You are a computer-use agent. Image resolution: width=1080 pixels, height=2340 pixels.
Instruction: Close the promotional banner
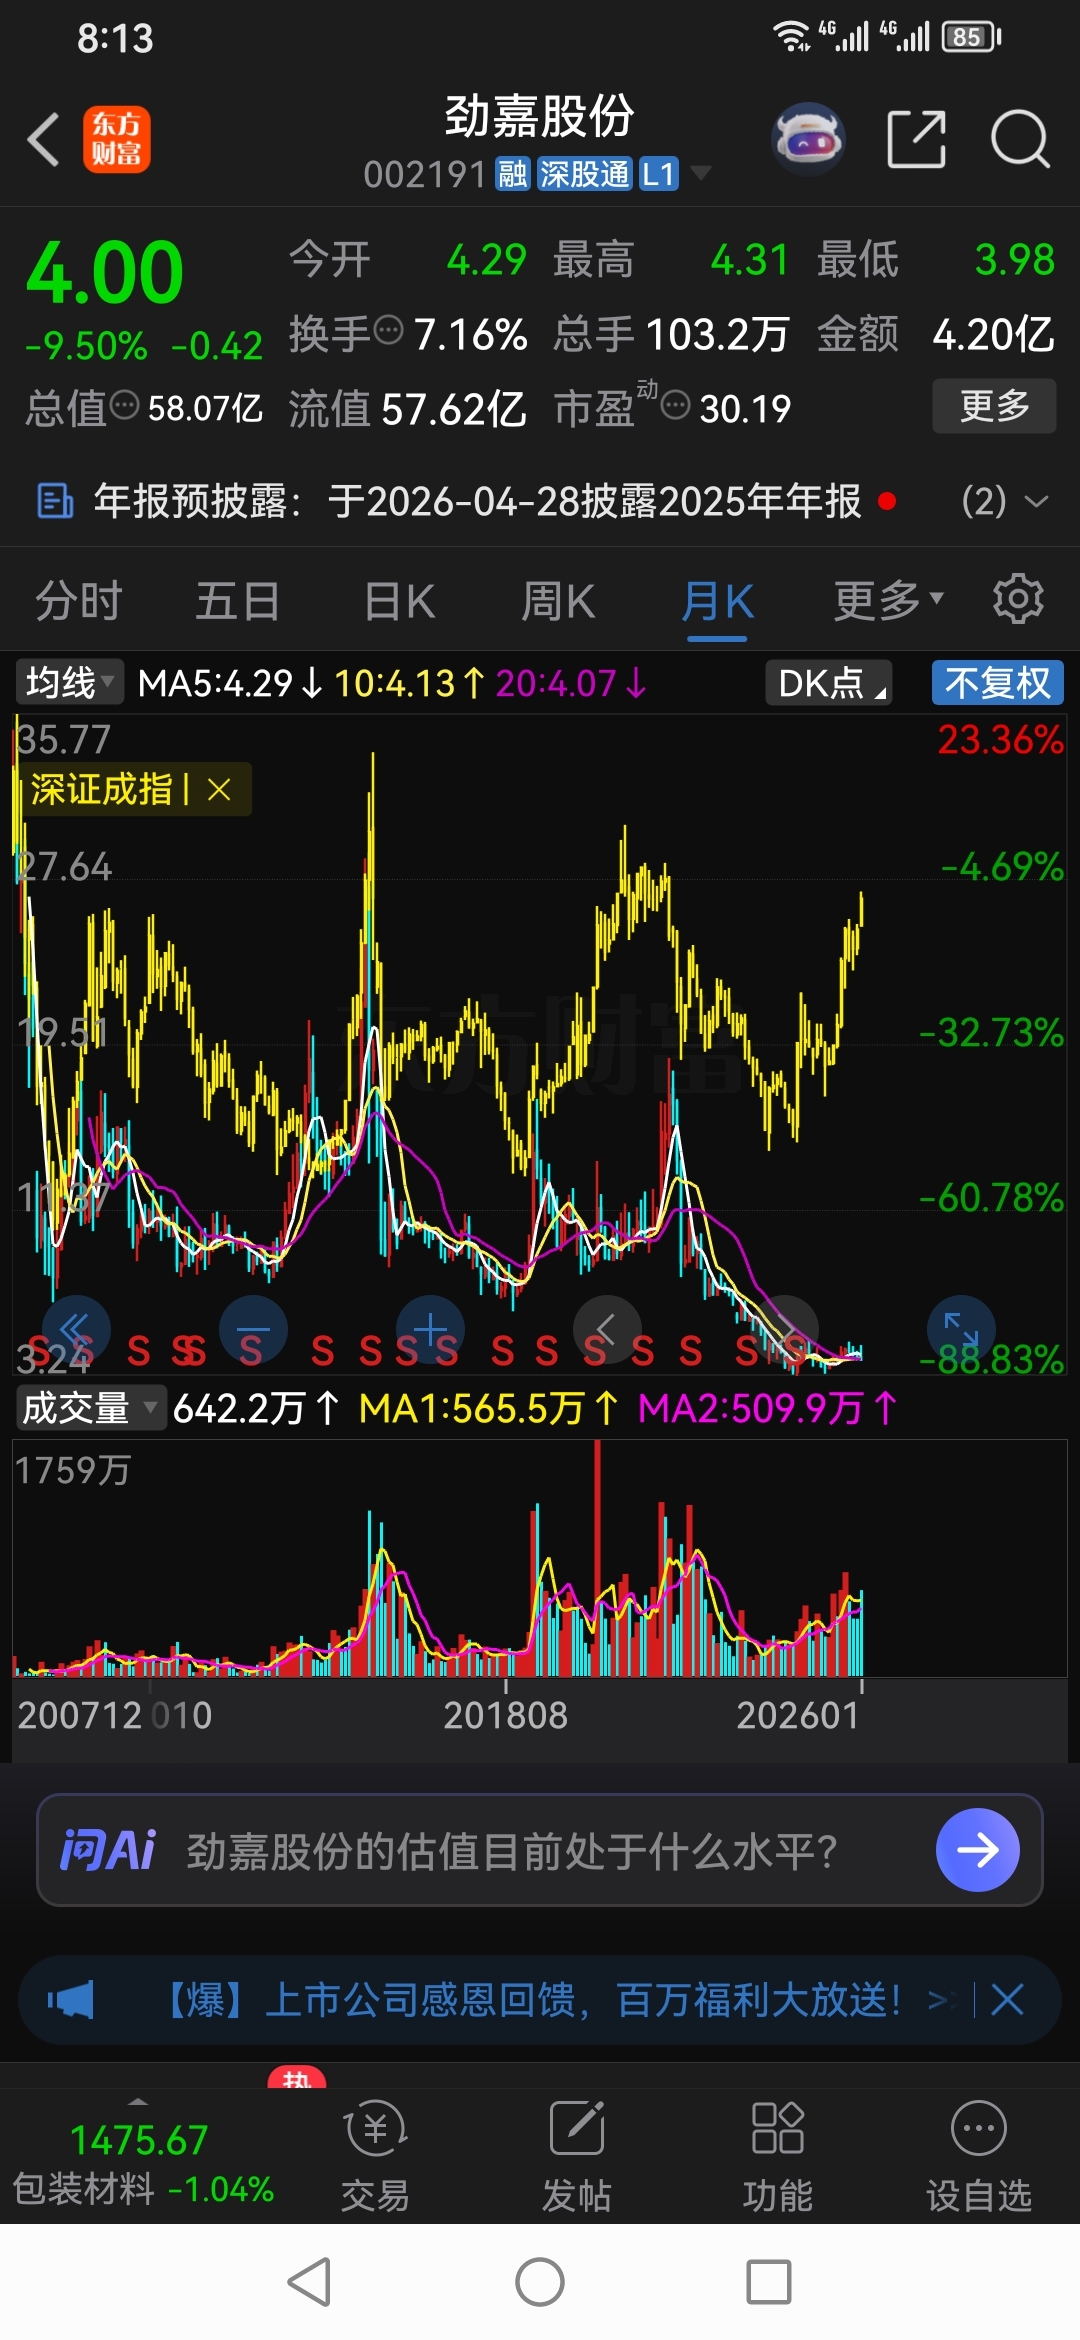click(1007, 2000)
